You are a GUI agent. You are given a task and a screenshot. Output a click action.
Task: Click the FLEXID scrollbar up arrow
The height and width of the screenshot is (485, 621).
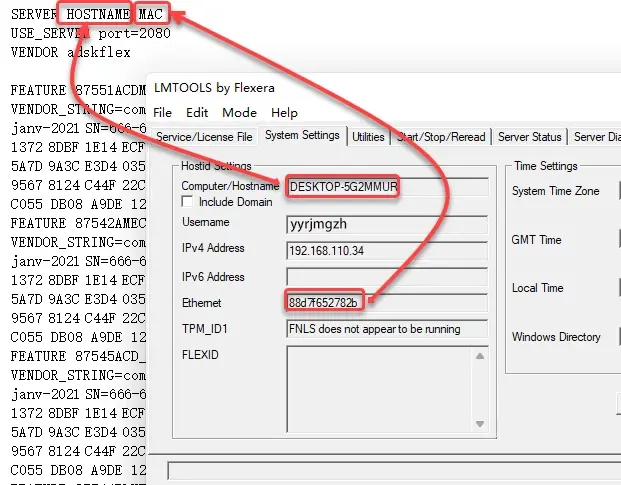(480, 356)
